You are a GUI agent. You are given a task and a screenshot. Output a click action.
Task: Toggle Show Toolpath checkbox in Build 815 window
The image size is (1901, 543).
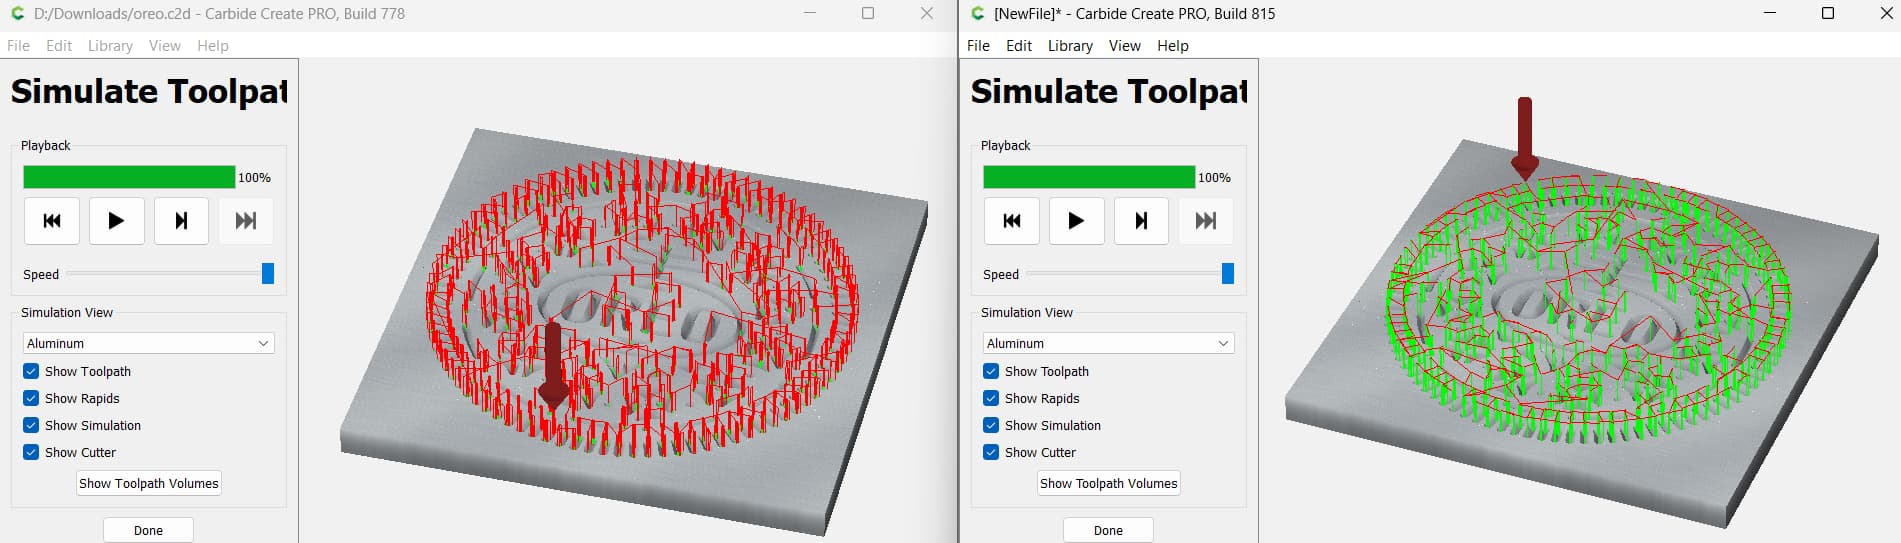991,371
